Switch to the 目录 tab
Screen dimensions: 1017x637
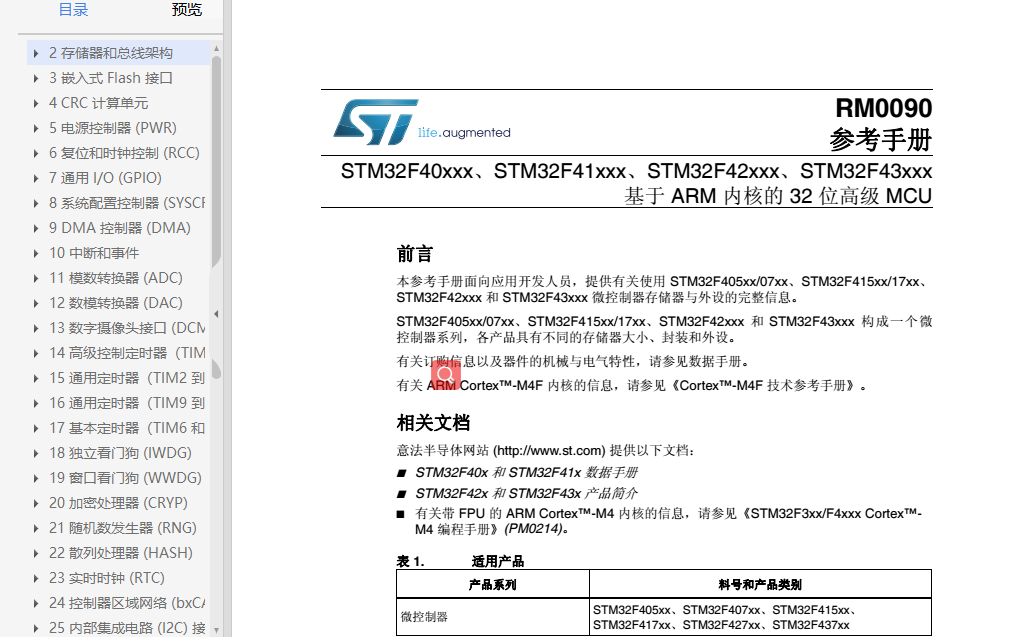[73, 10]
